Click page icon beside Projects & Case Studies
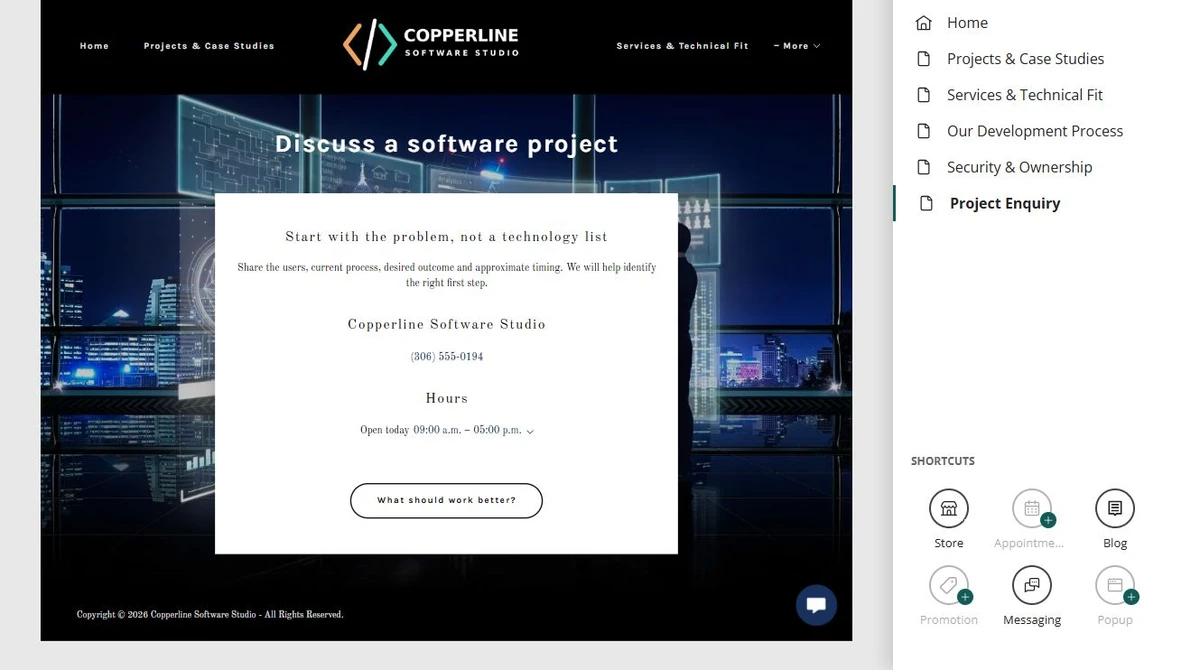 click(924, 59)
